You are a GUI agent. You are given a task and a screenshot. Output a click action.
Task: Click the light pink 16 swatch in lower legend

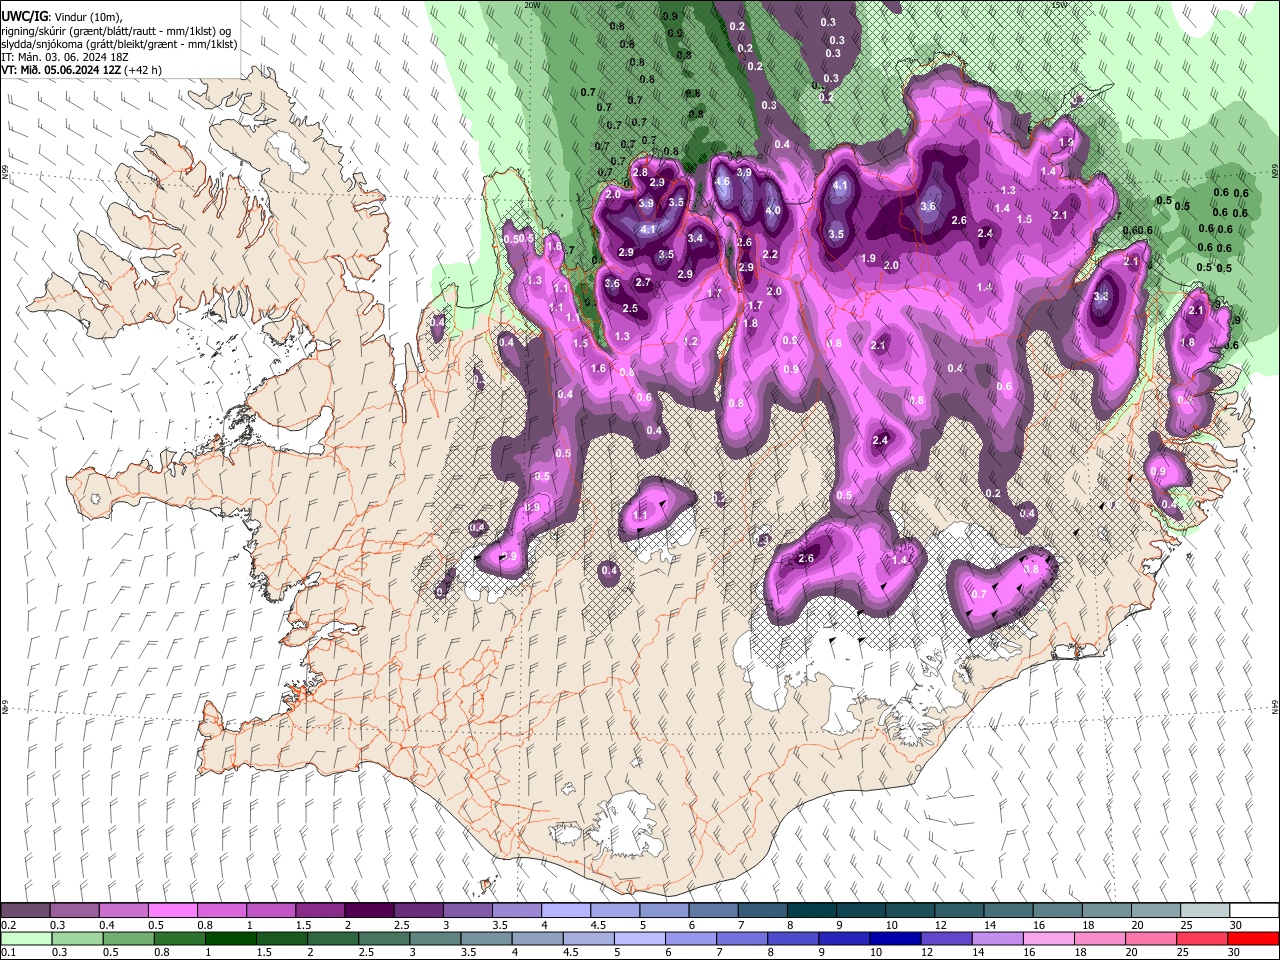pyautogui.click(x=1047, y=939)
